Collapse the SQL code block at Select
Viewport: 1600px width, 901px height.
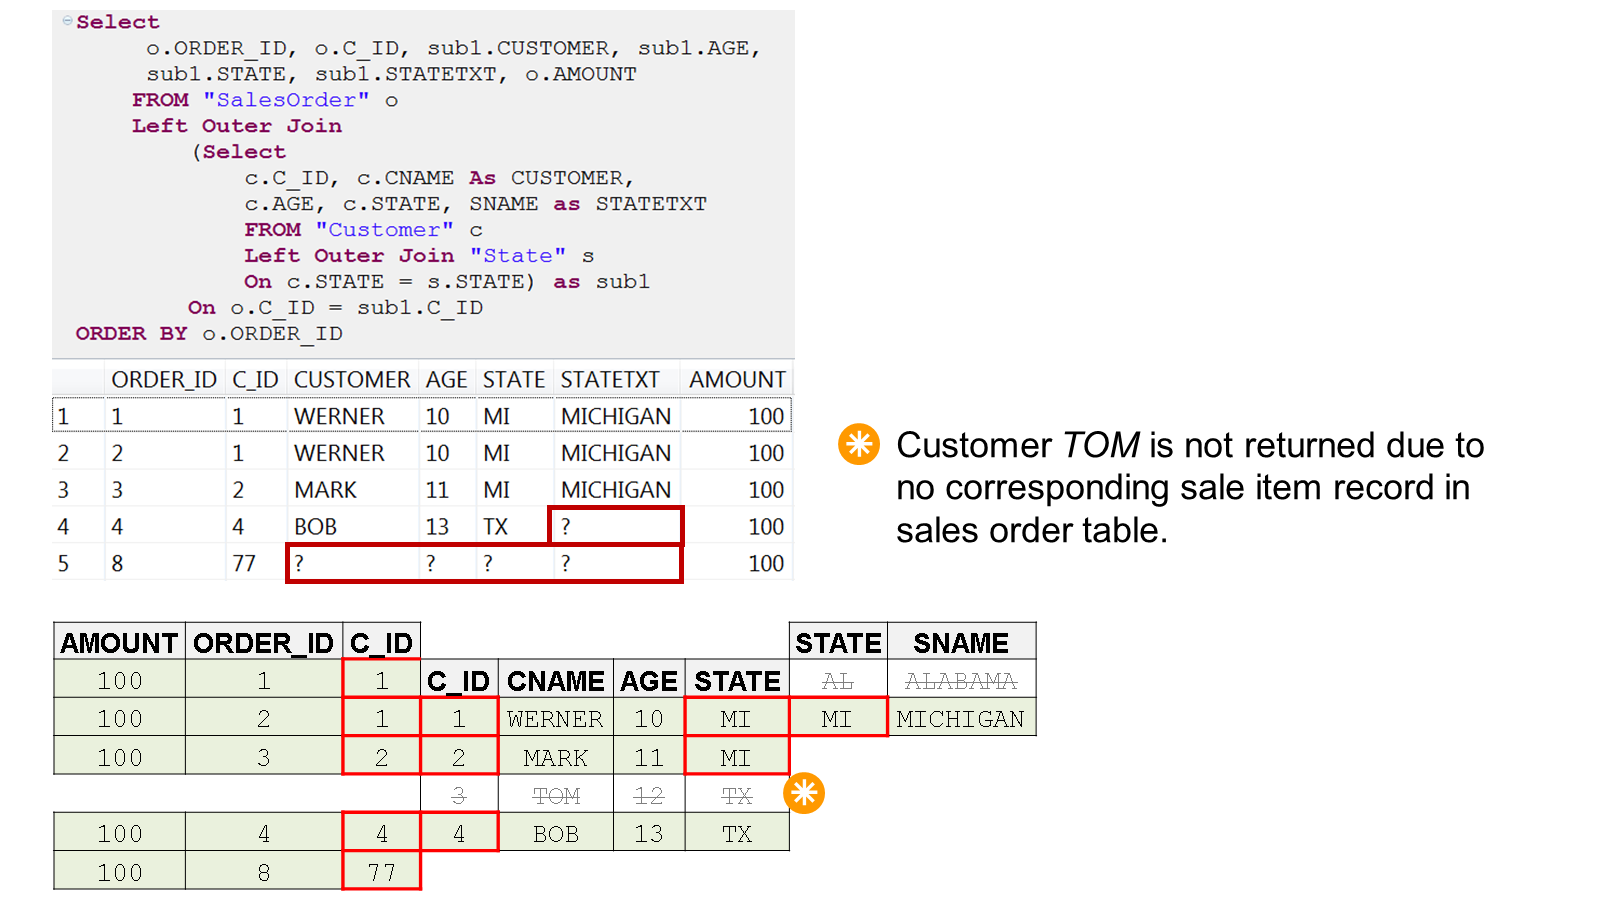pyautogui.click(x=67, y=21)
